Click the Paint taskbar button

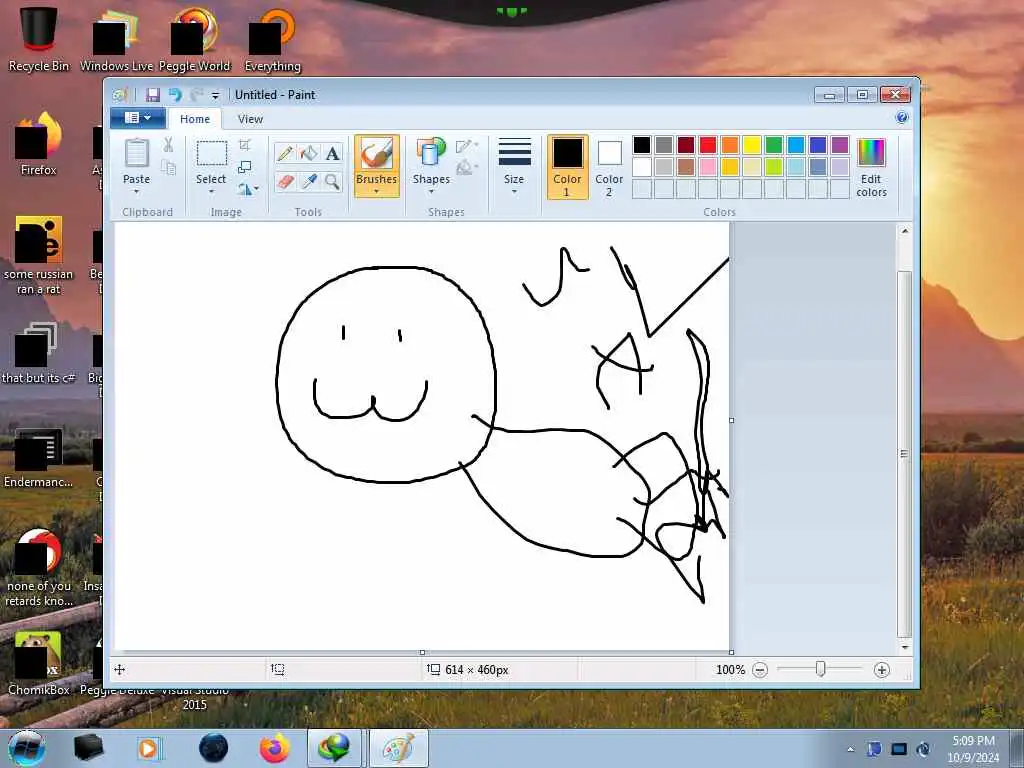pyautogui.click(x=398, y=748)
